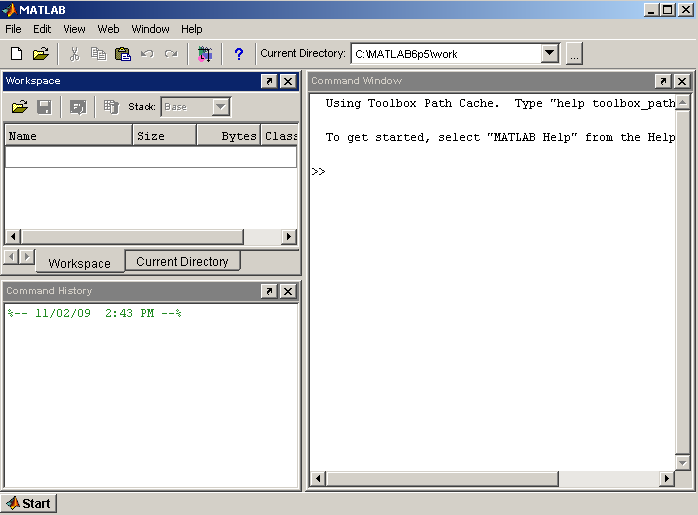Undock the Workspace panel
Image resolution: width=698 pixels, height=515 pixels.
269,81
